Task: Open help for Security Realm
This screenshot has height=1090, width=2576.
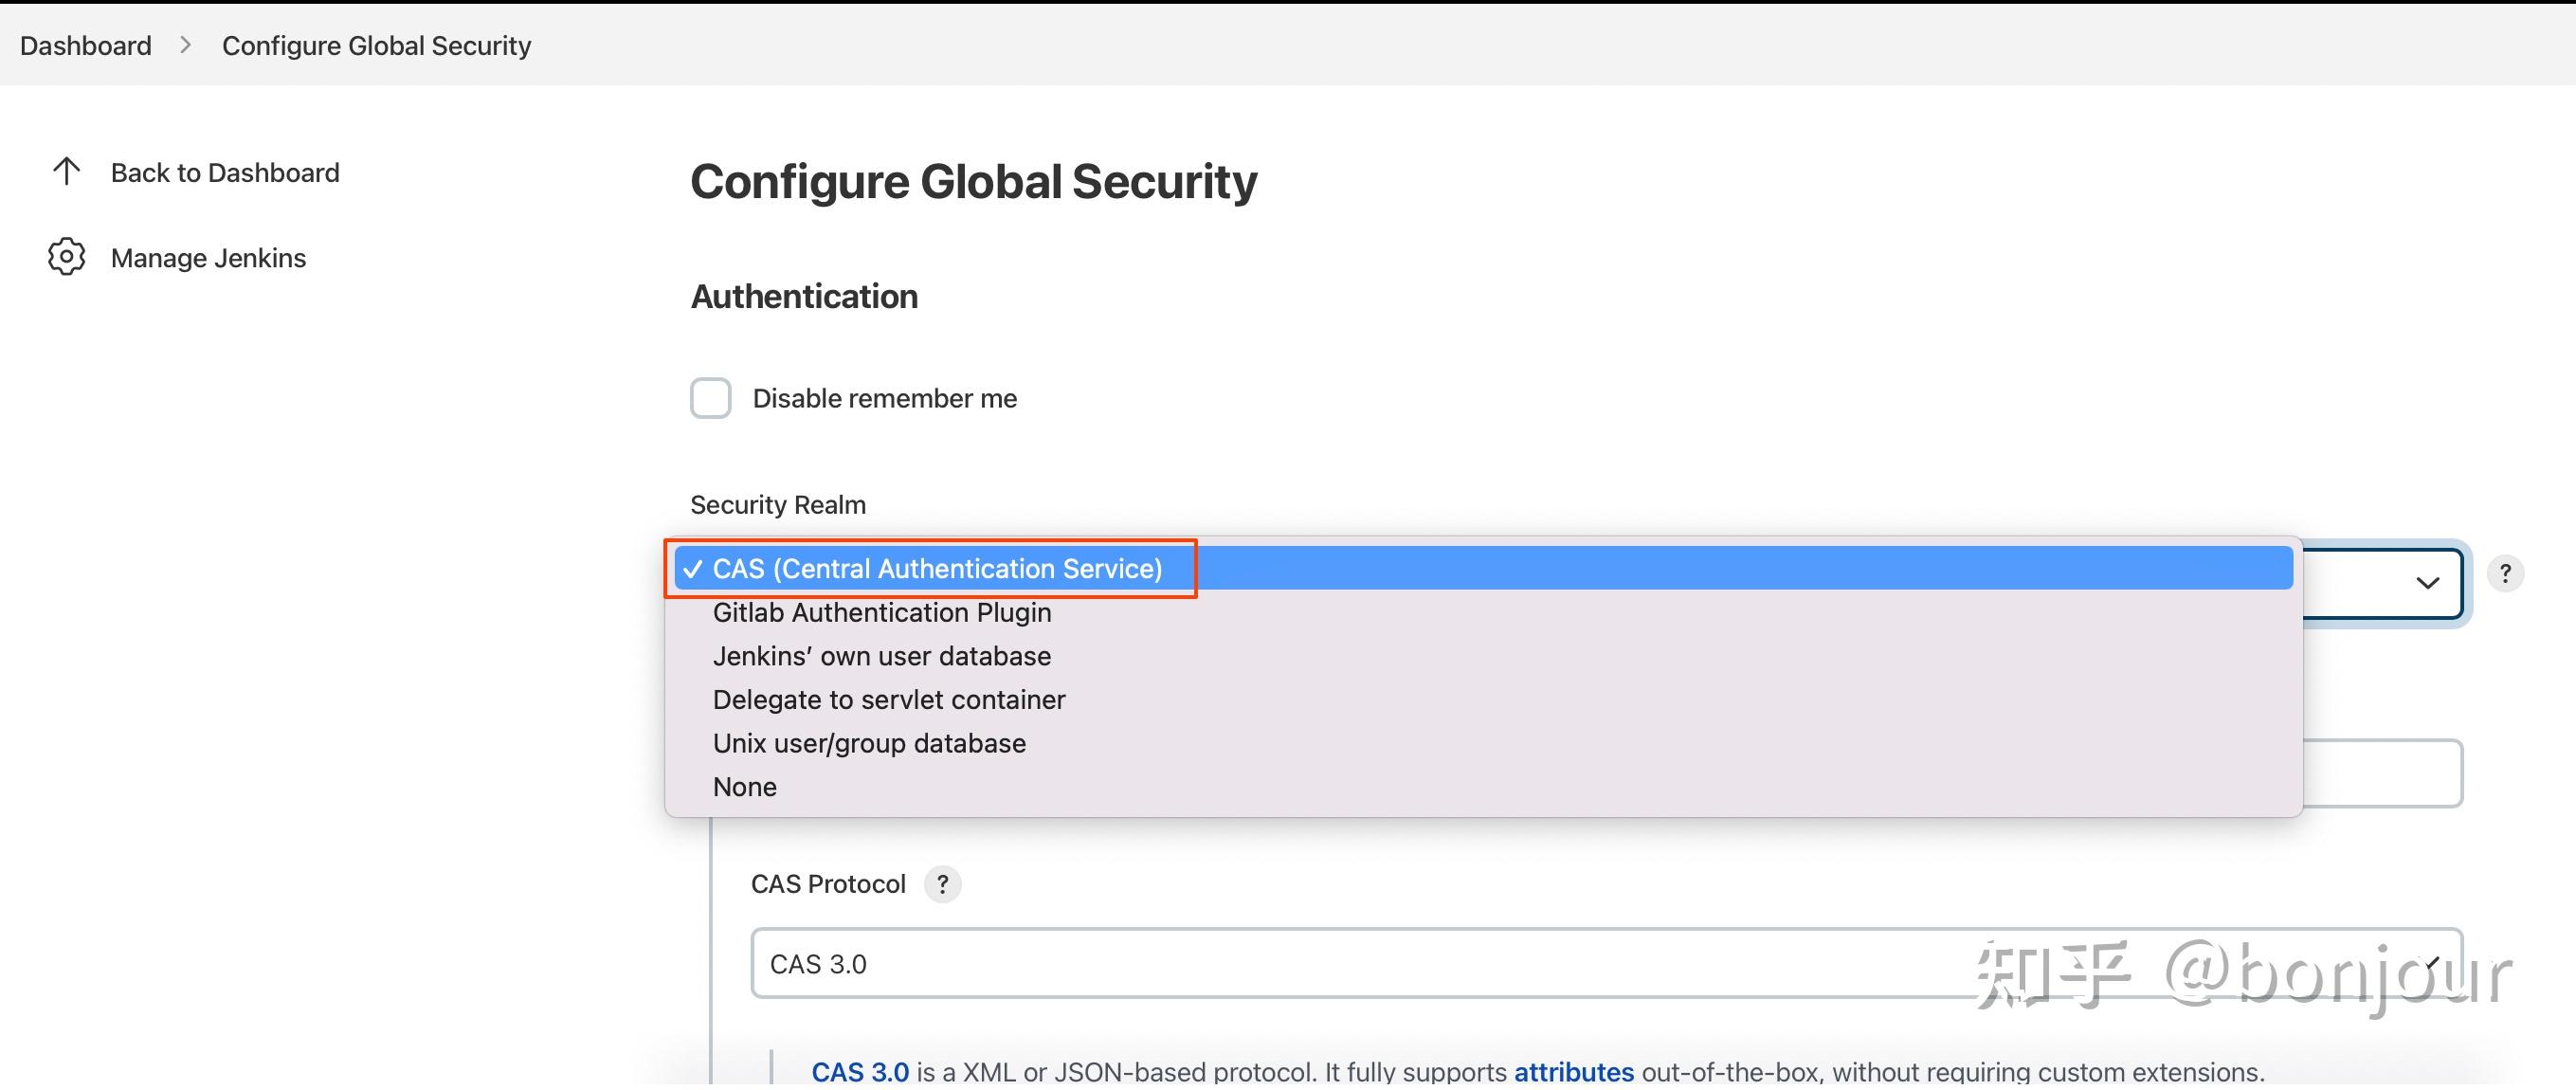Action: pyautogui.click(x=2504, y=574)
